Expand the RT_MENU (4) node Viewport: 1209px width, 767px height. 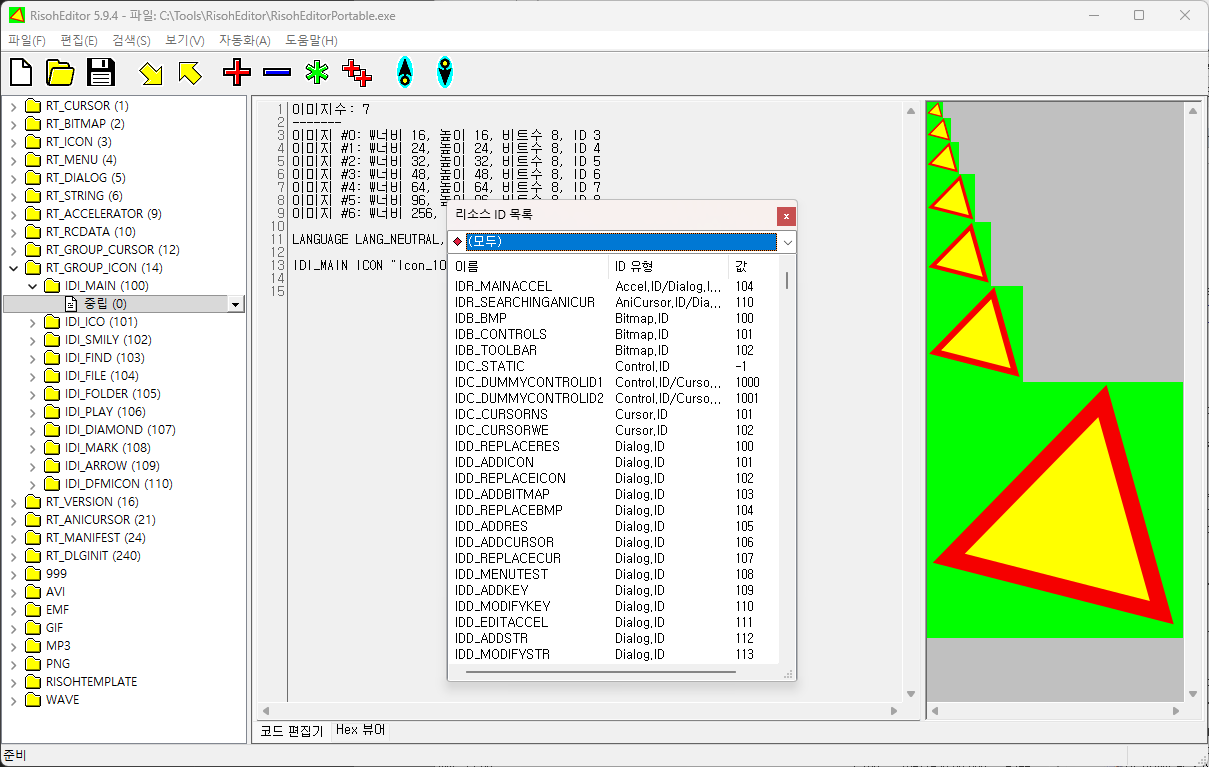pyautogui.click(x=13, y=160)
